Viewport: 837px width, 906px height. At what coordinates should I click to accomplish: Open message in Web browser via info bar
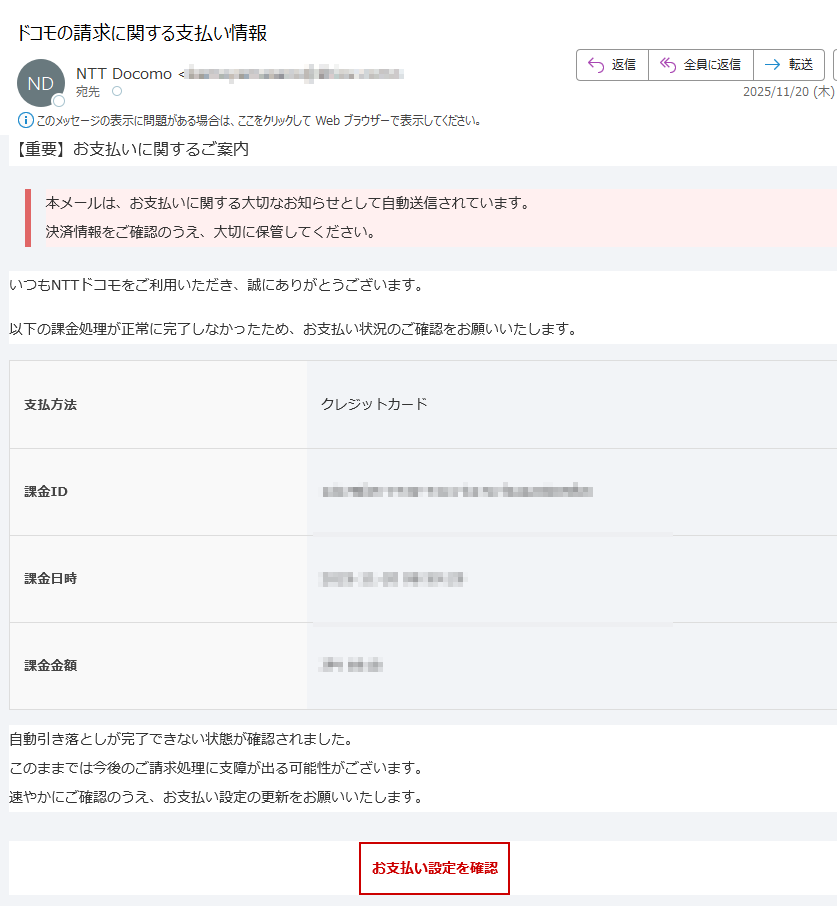click(260, 121)
